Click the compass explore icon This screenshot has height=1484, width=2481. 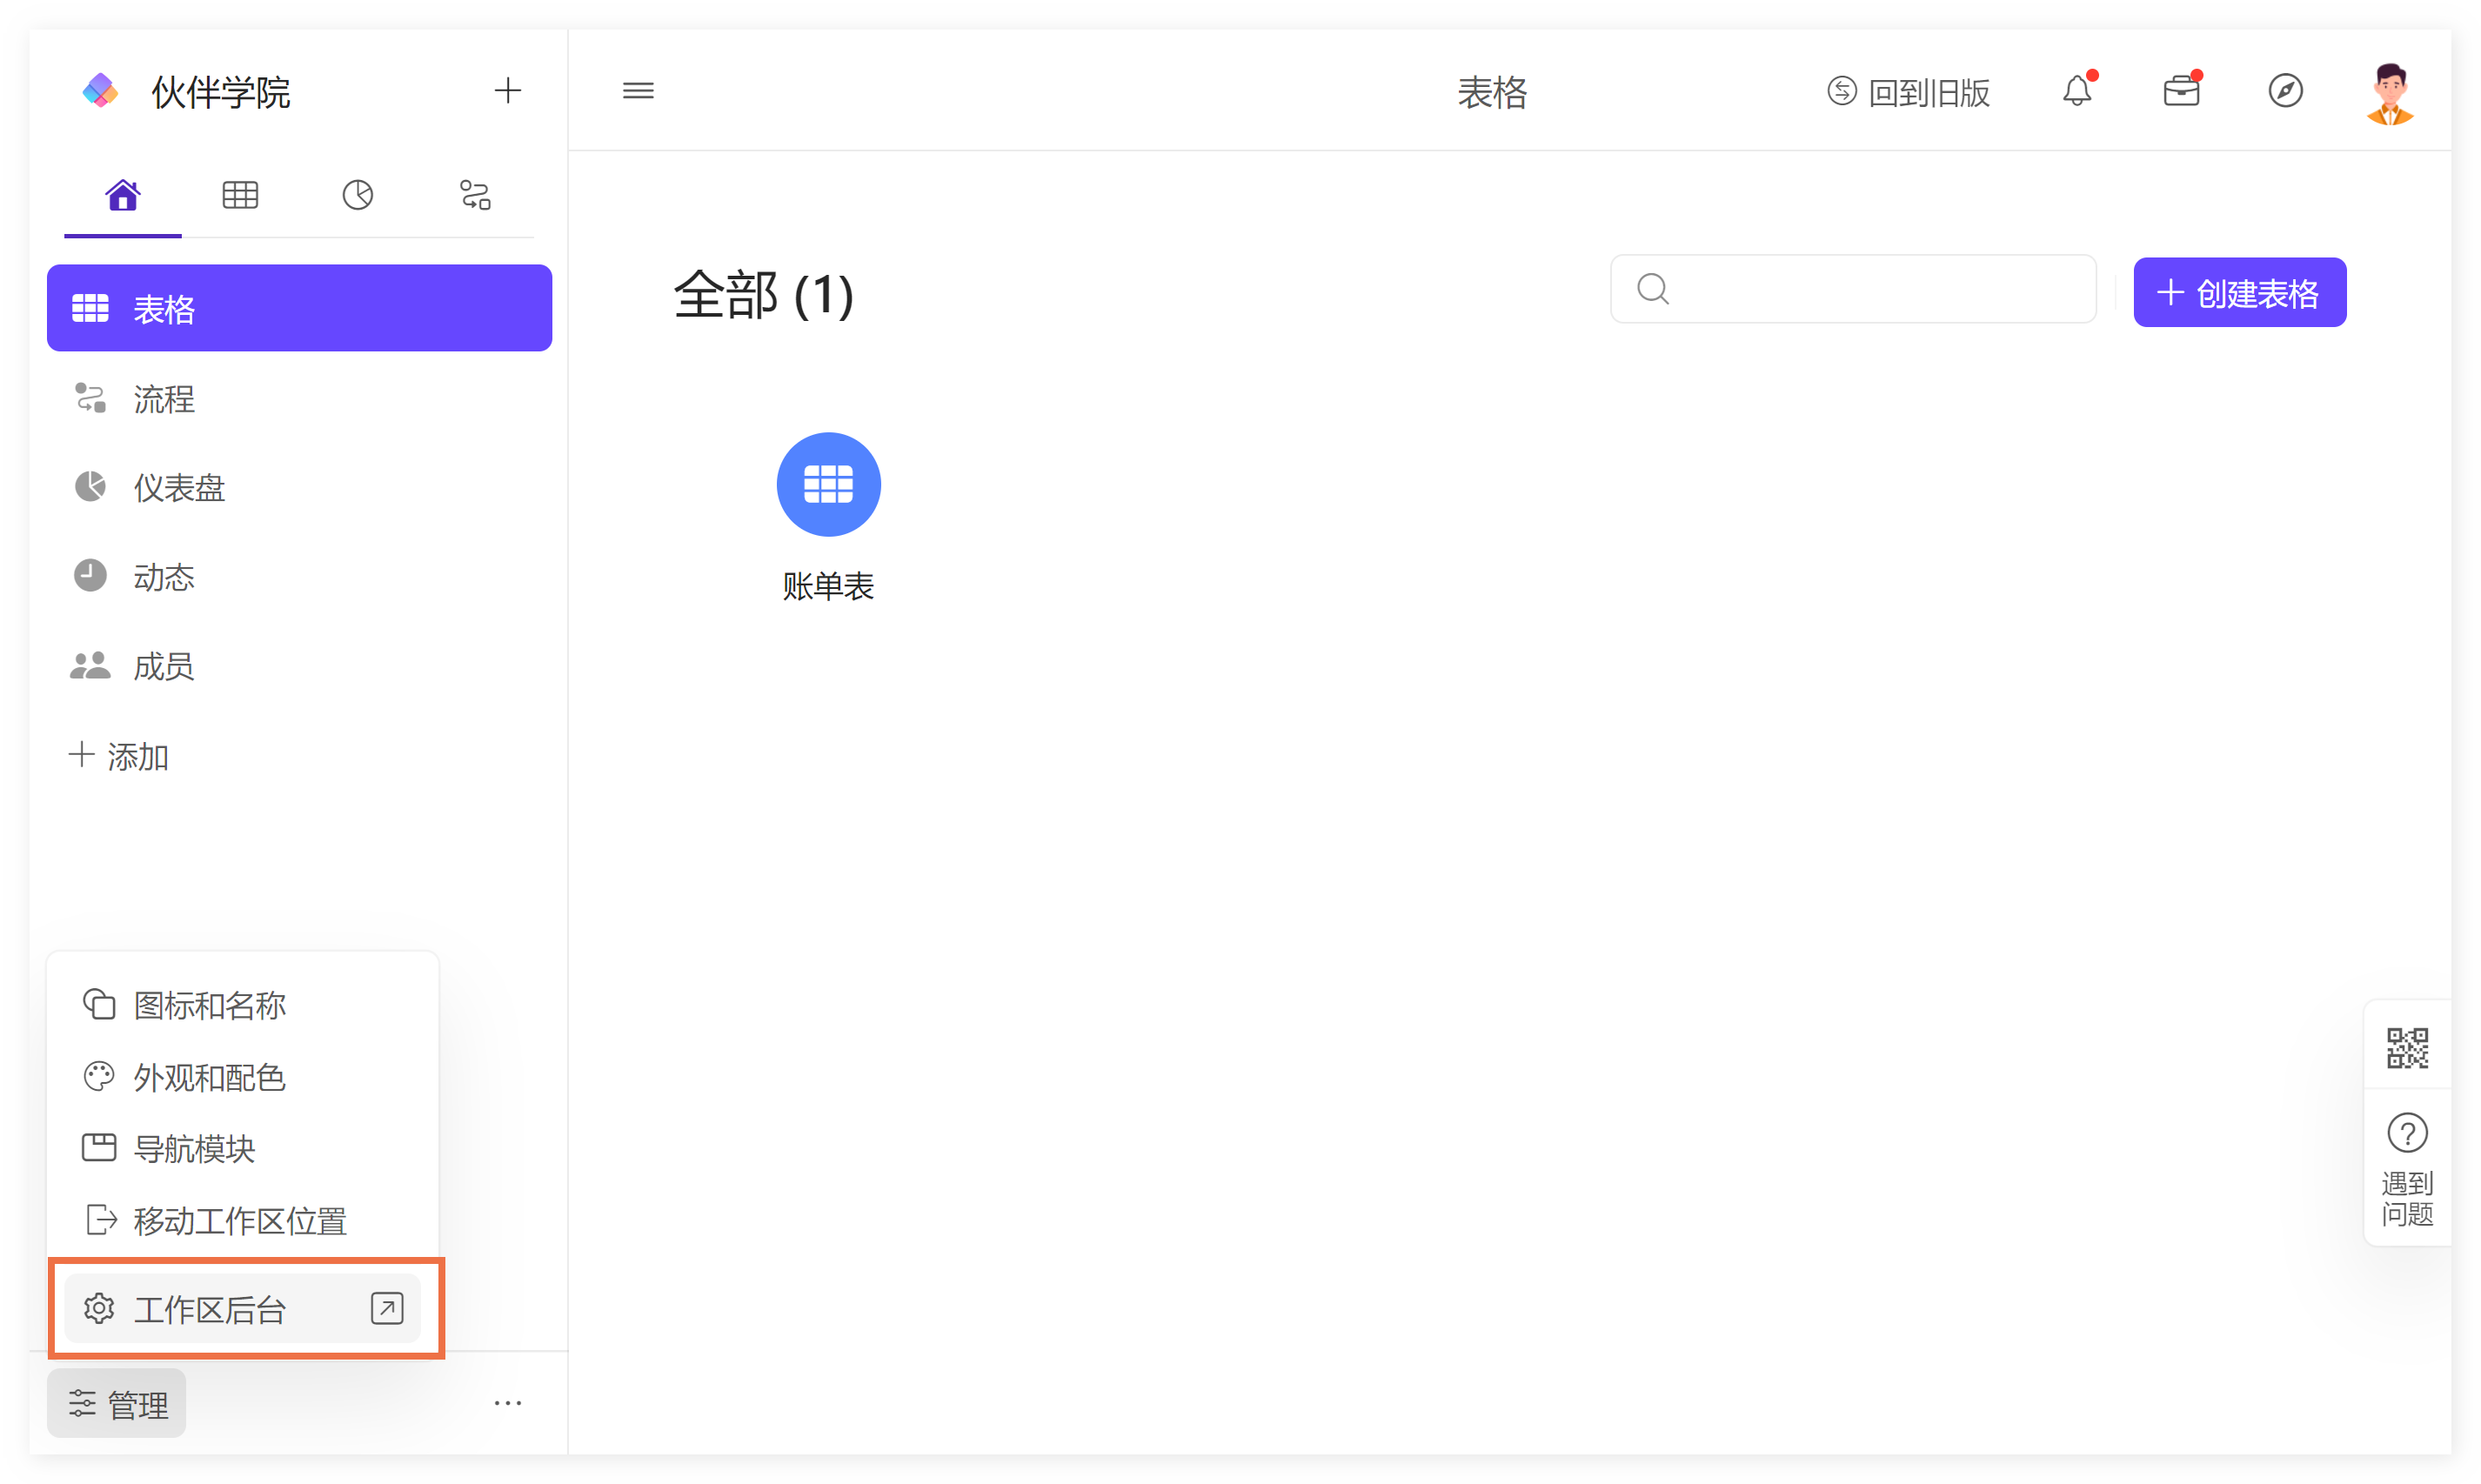(2285, 91)
